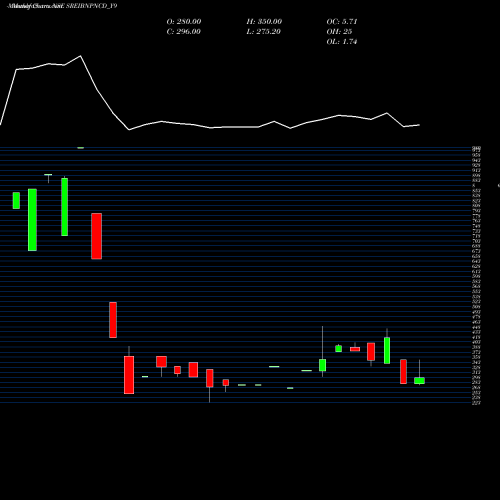Click the close price value C: 296.00
Image resolution: width=500 pixels, height=500 pixels.
[x=184, y=32]
